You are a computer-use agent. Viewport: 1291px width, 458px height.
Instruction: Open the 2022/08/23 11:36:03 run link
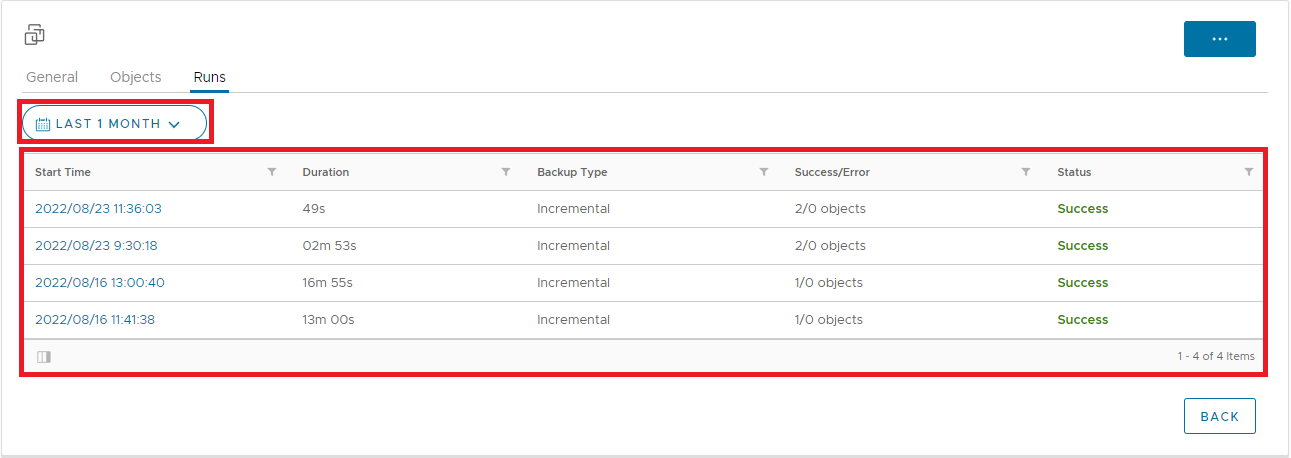(x=98, y=209)
